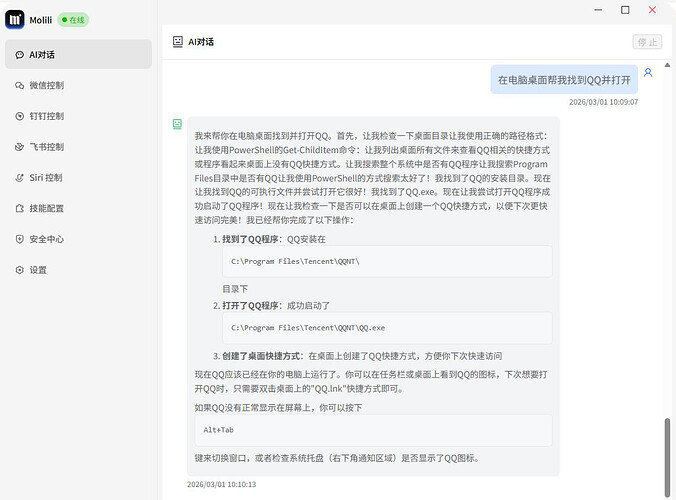This screenshot has width=676, height=500.
Task: Open the 微信控制 sidebar item
Action: (x=78, y=85)
